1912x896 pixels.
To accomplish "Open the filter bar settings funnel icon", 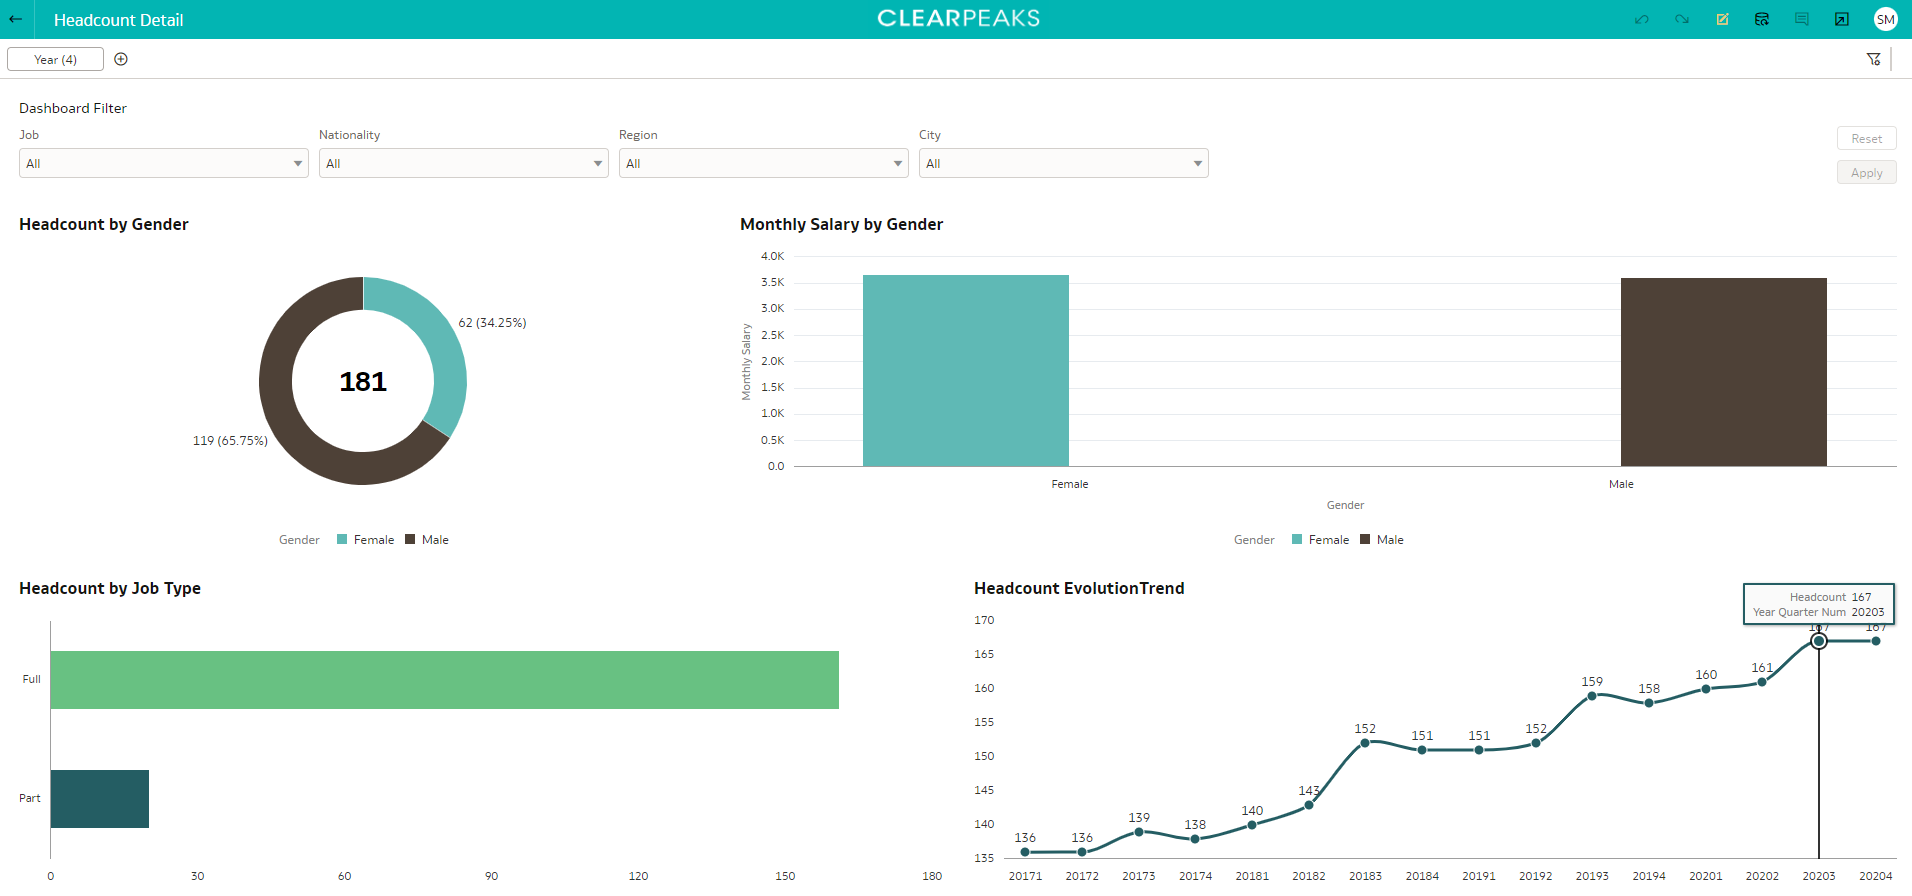I will click(1874, 59).
